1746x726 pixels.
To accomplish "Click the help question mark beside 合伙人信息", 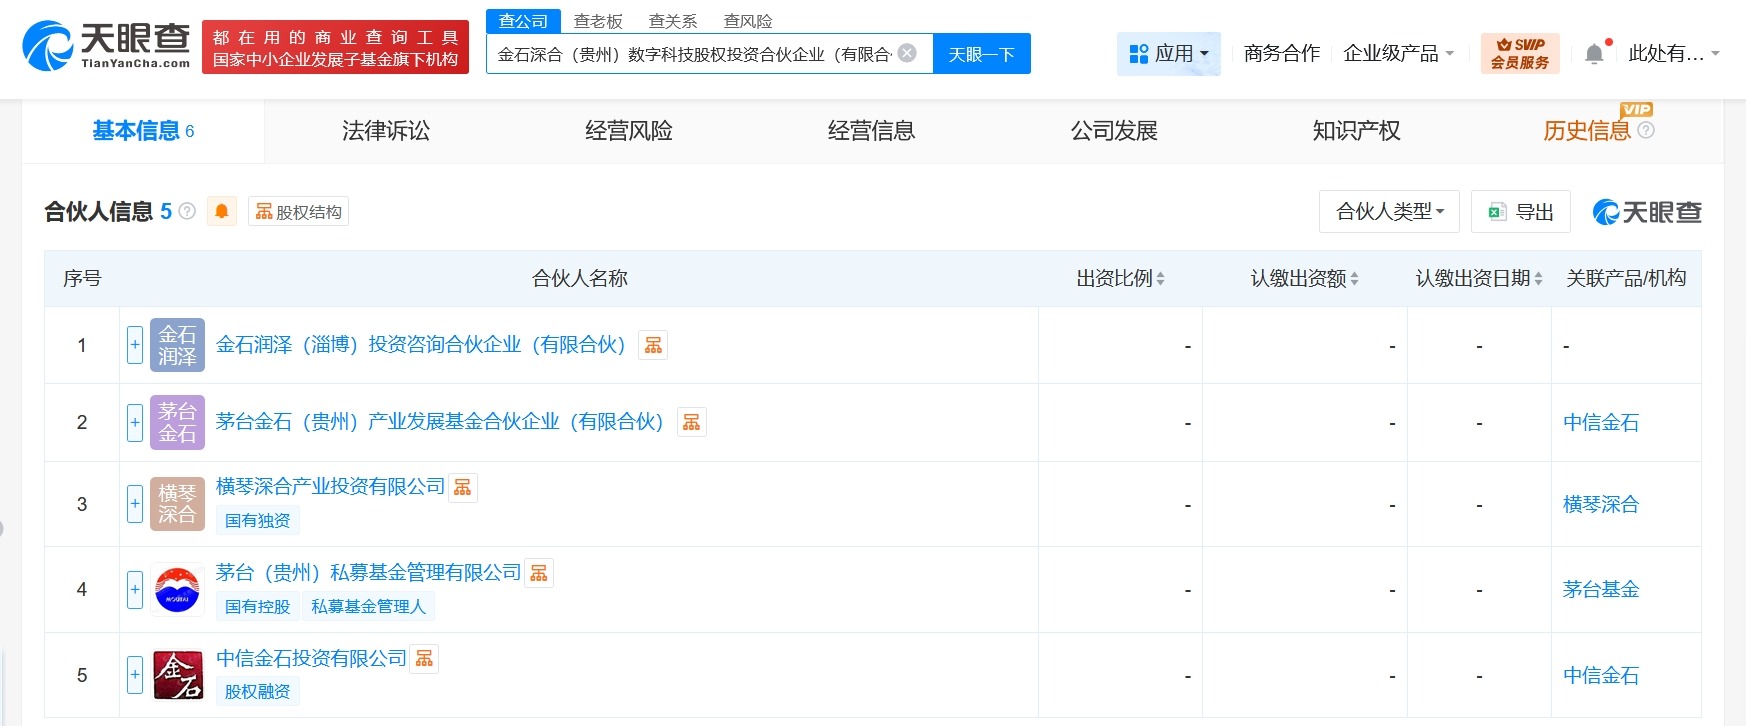I will [x=187, y=211].
